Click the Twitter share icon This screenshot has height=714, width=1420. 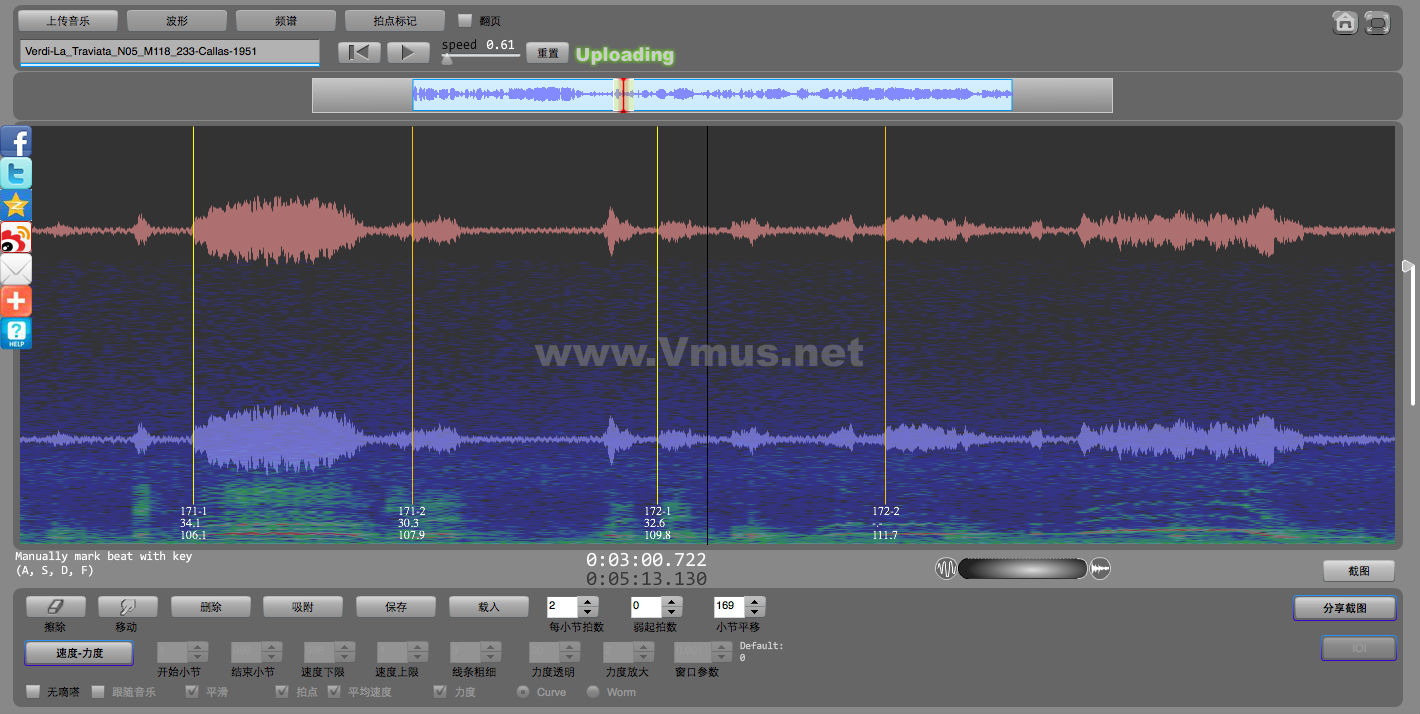(16, 173)
